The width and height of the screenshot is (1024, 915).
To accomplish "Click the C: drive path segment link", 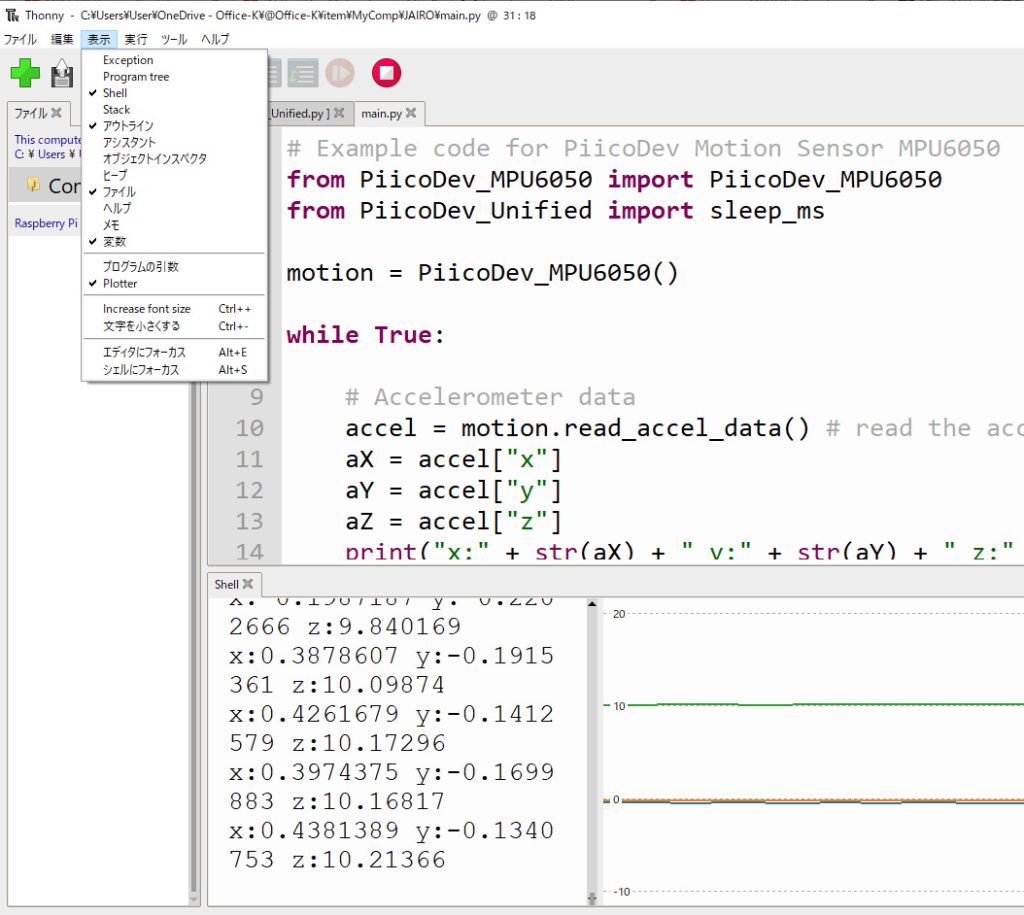I will tap(19, 154).
